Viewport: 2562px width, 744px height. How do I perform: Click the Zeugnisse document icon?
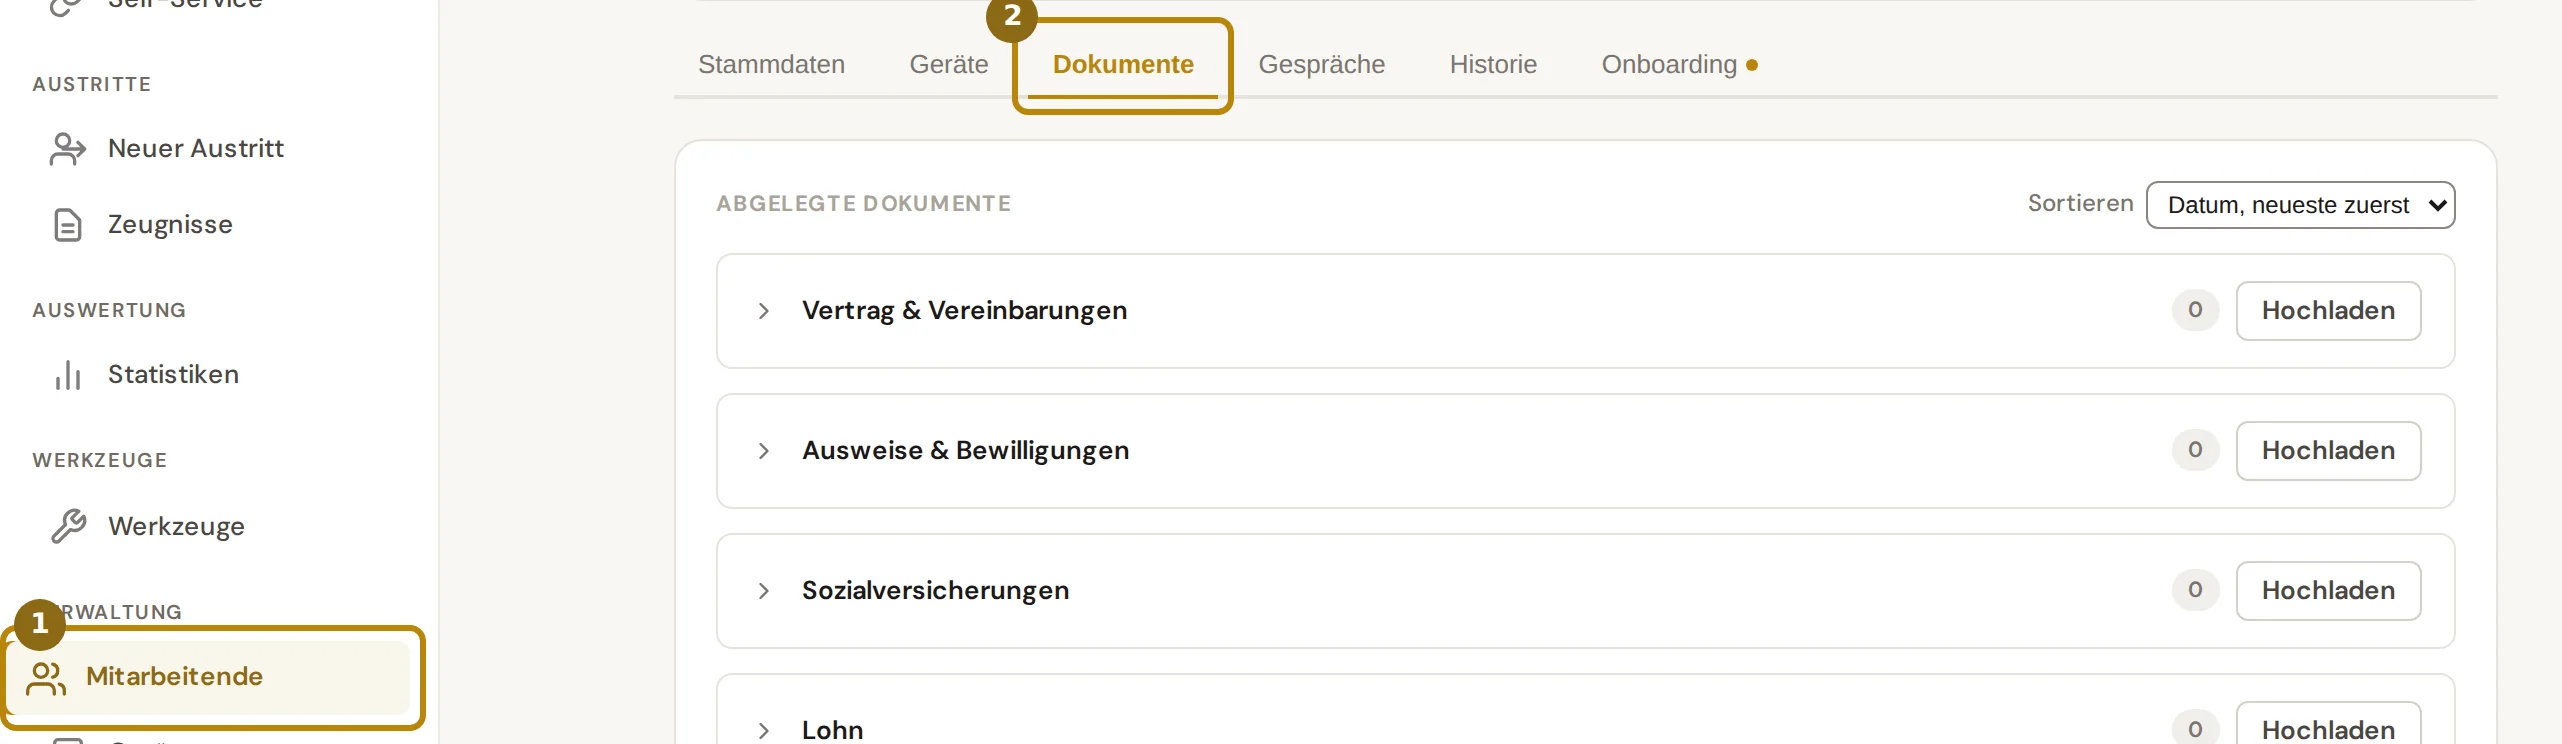click(67, 225)
